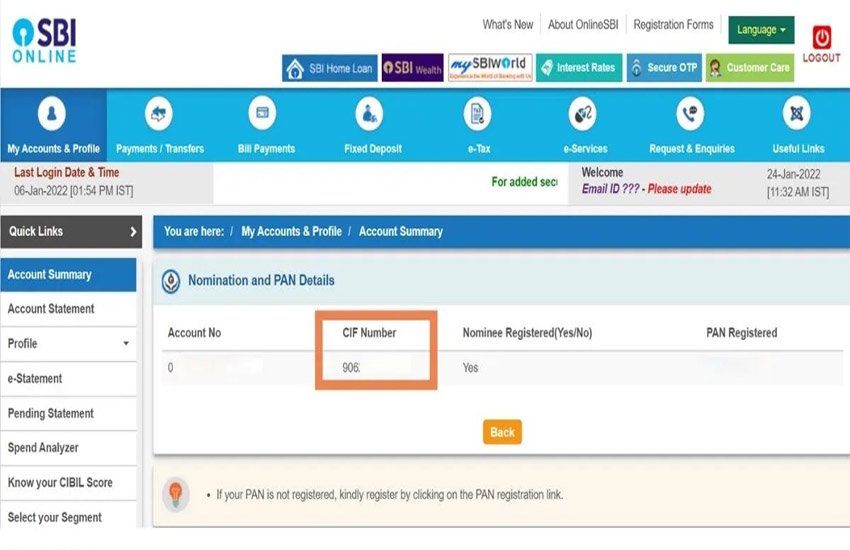Expand the Quick Links chevron

pos(133,232)
